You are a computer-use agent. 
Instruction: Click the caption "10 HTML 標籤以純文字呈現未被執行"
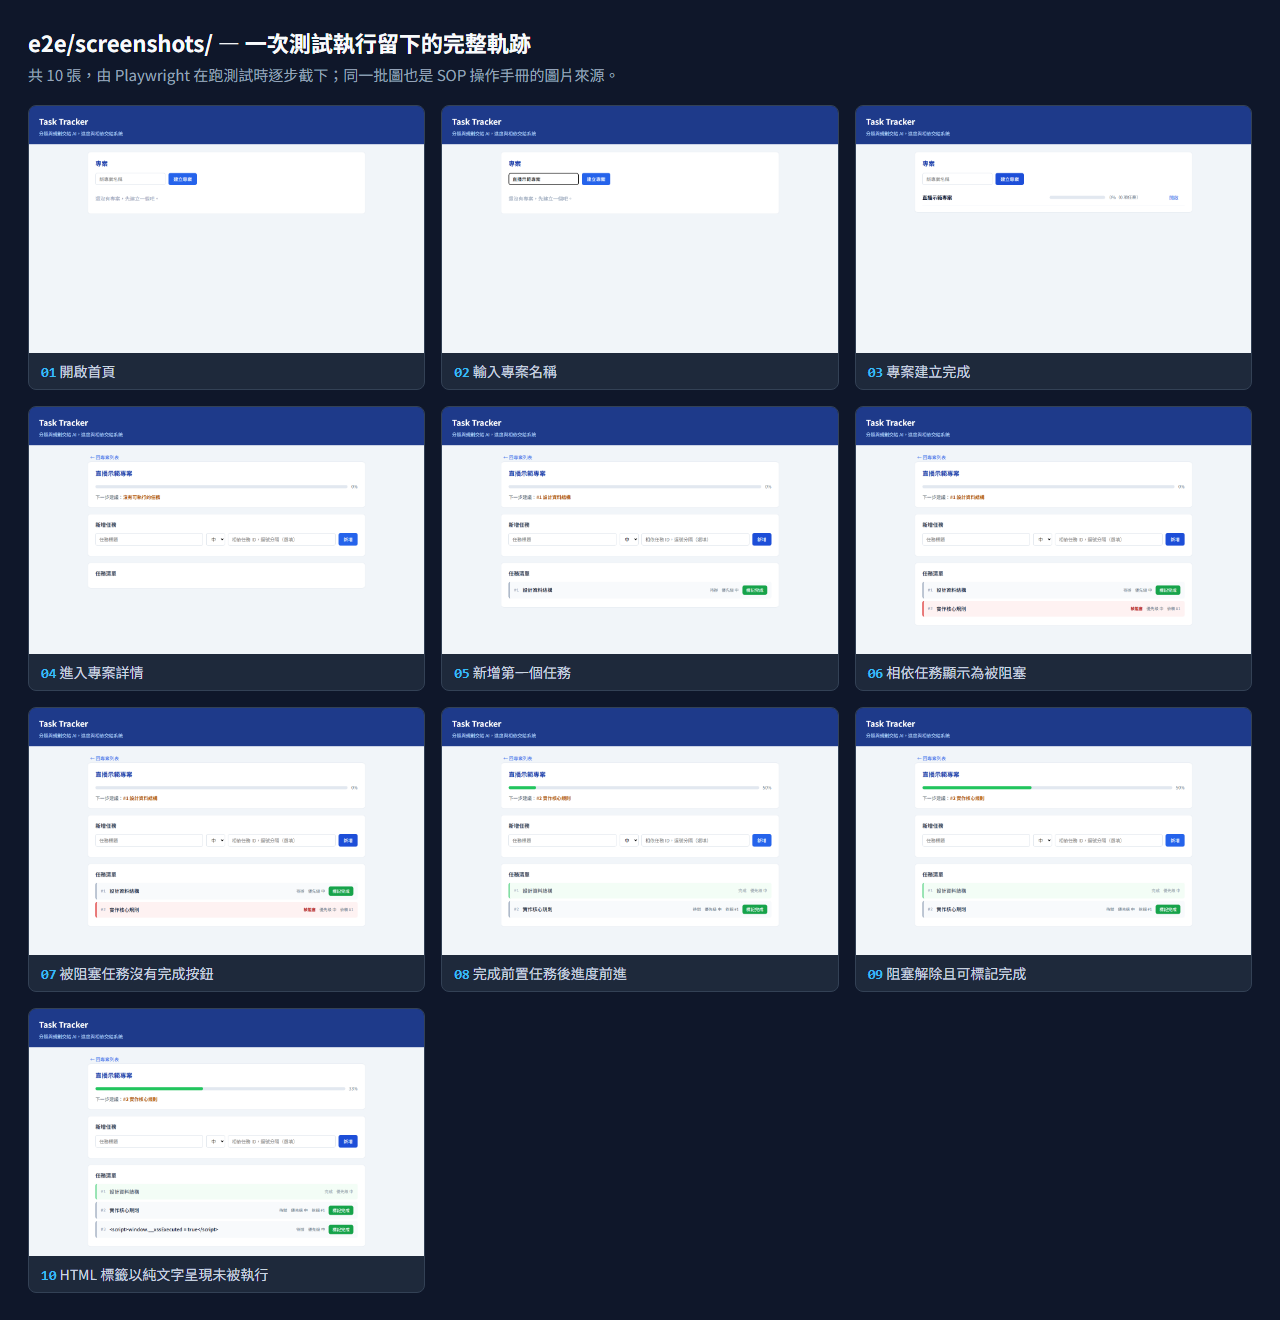[x=154, y=1275]
